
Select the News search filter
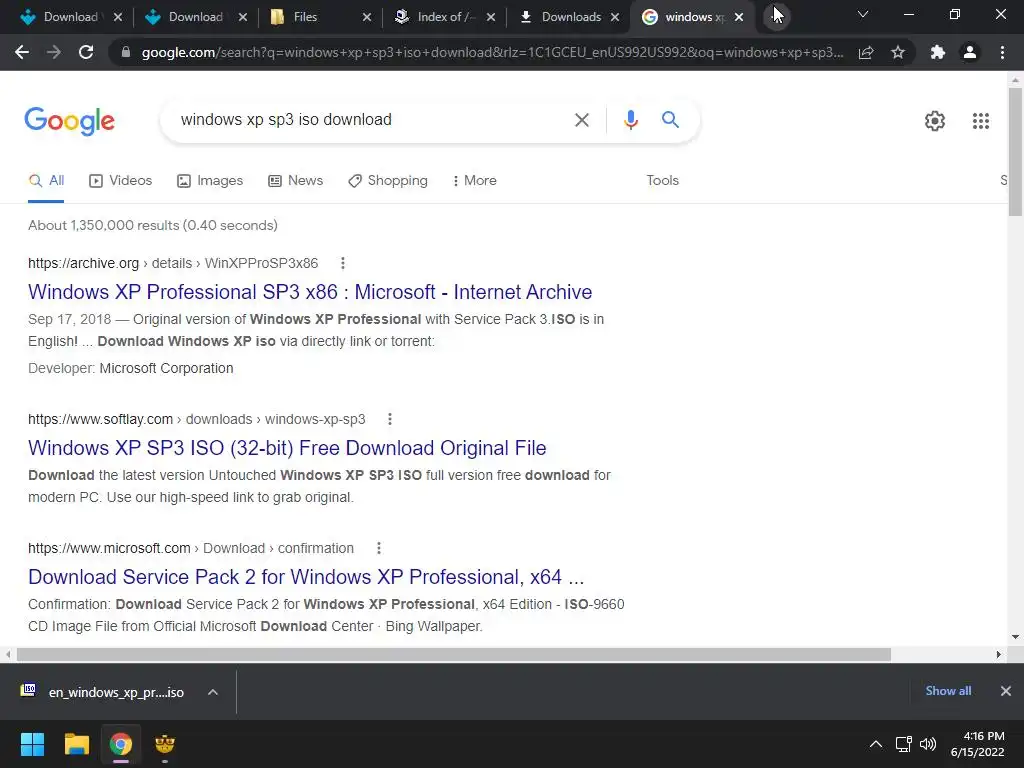click(296, 181)
